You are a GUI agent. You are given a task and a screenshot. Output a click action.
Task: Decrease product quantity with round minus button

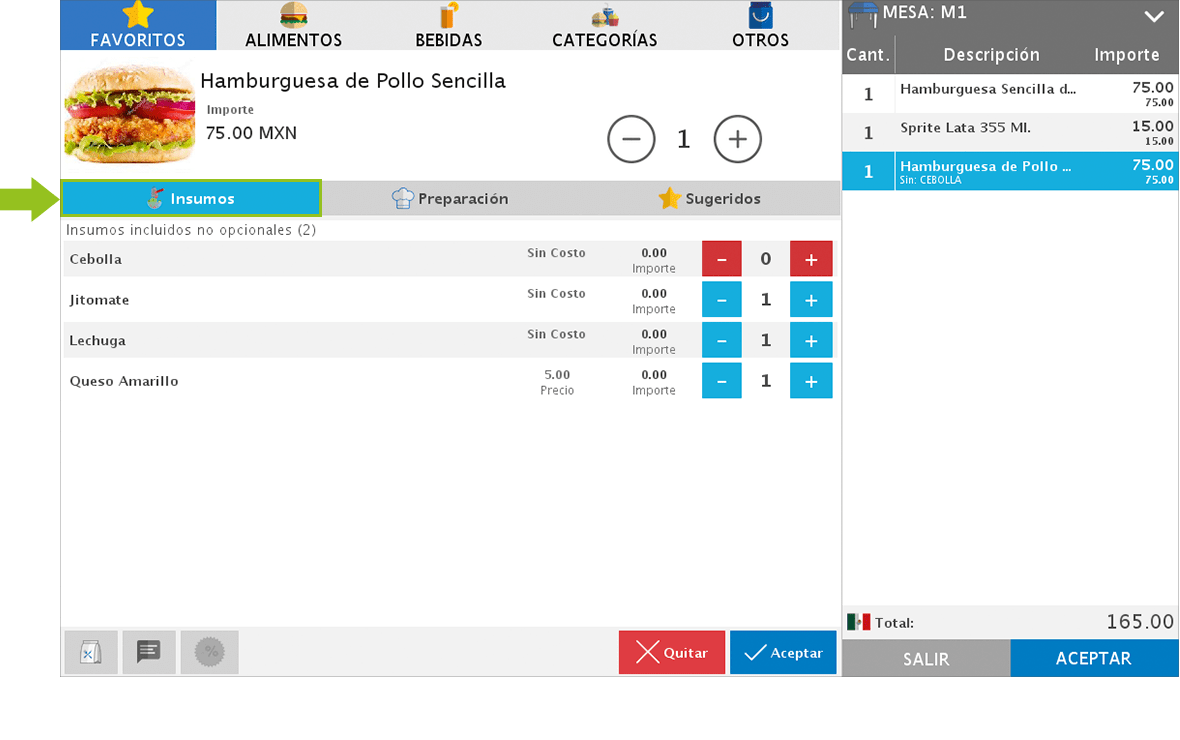[x=631, y=140]
